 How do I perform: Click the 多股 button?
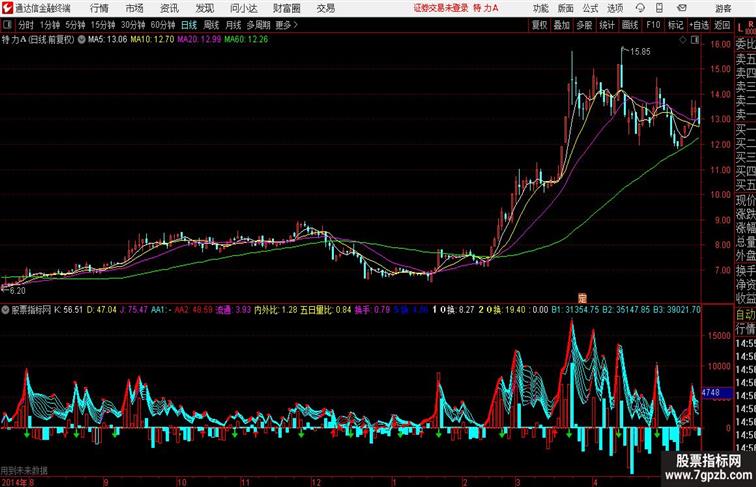click(x=584, y=25)
